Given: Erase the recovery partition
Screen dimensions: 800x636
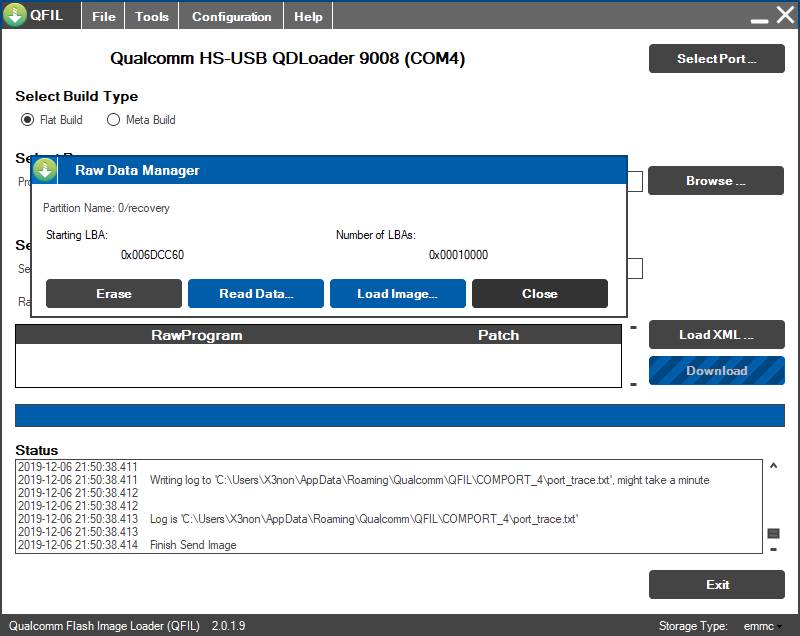Looking at the screenshot, I should [114, 294].
